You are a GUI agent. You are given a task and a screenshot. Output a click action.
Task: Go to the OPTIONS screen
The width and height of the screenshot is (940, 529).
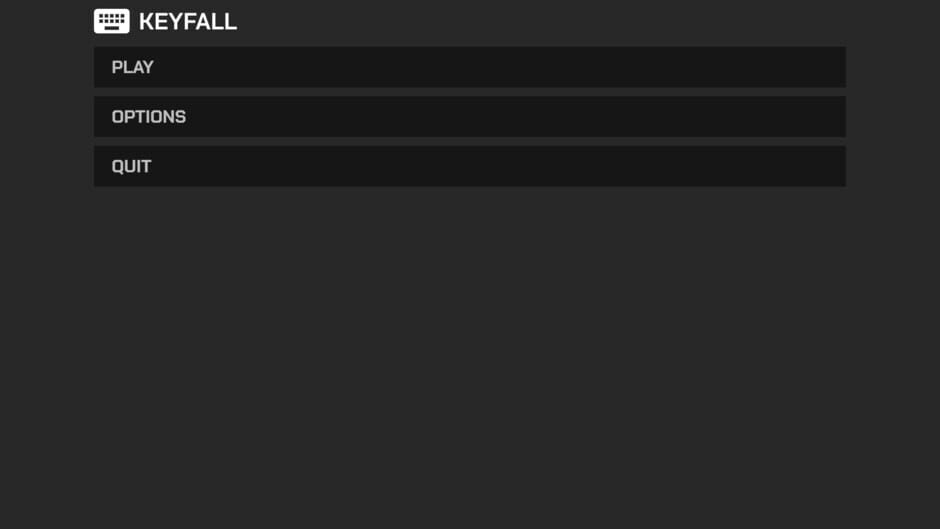coord(469,117)
